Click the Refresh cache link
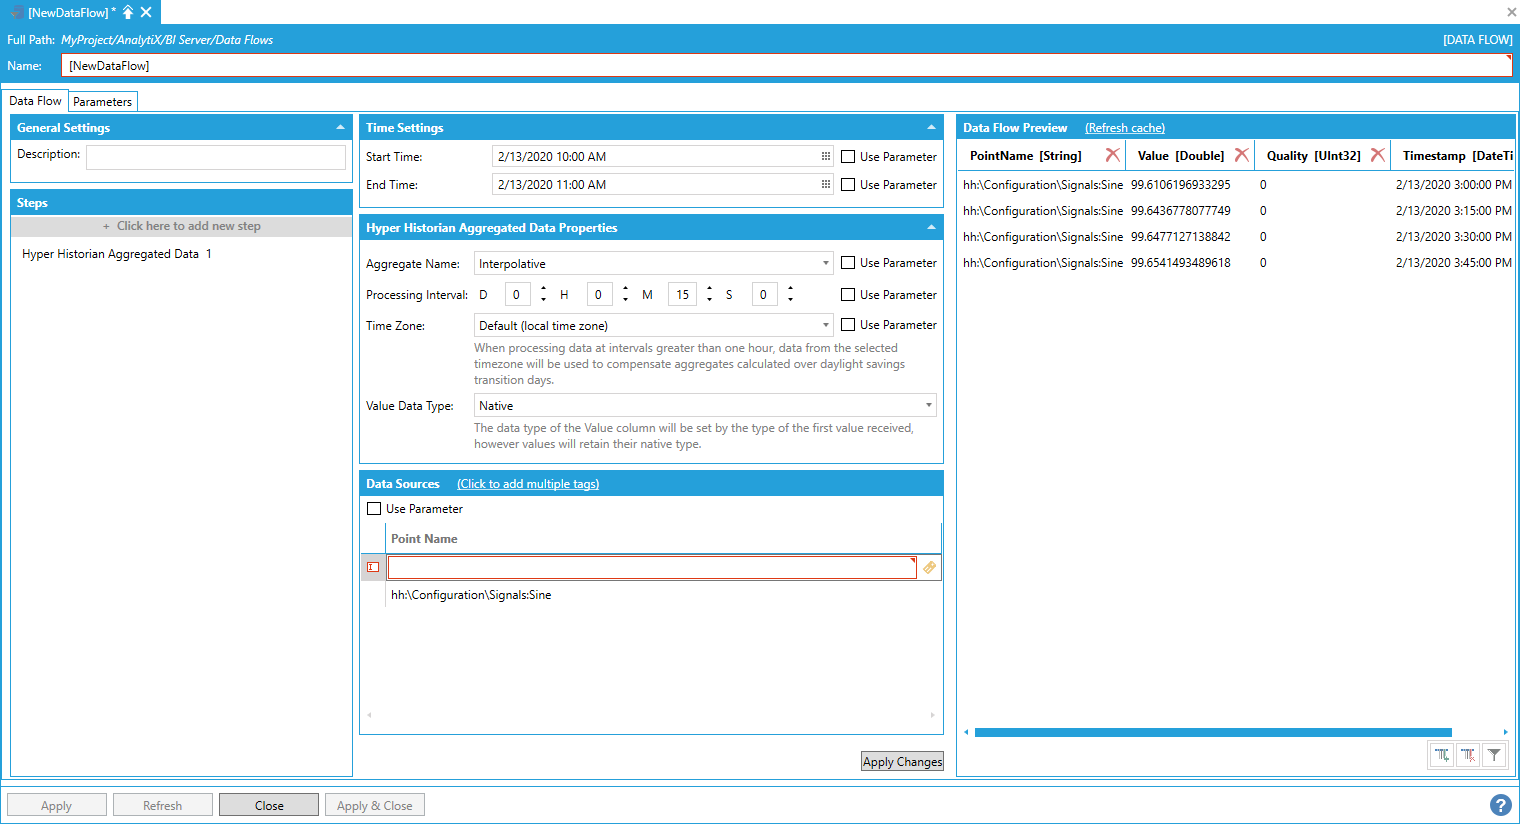This screenshot has width=1521, height=825. pos(1124,128)
